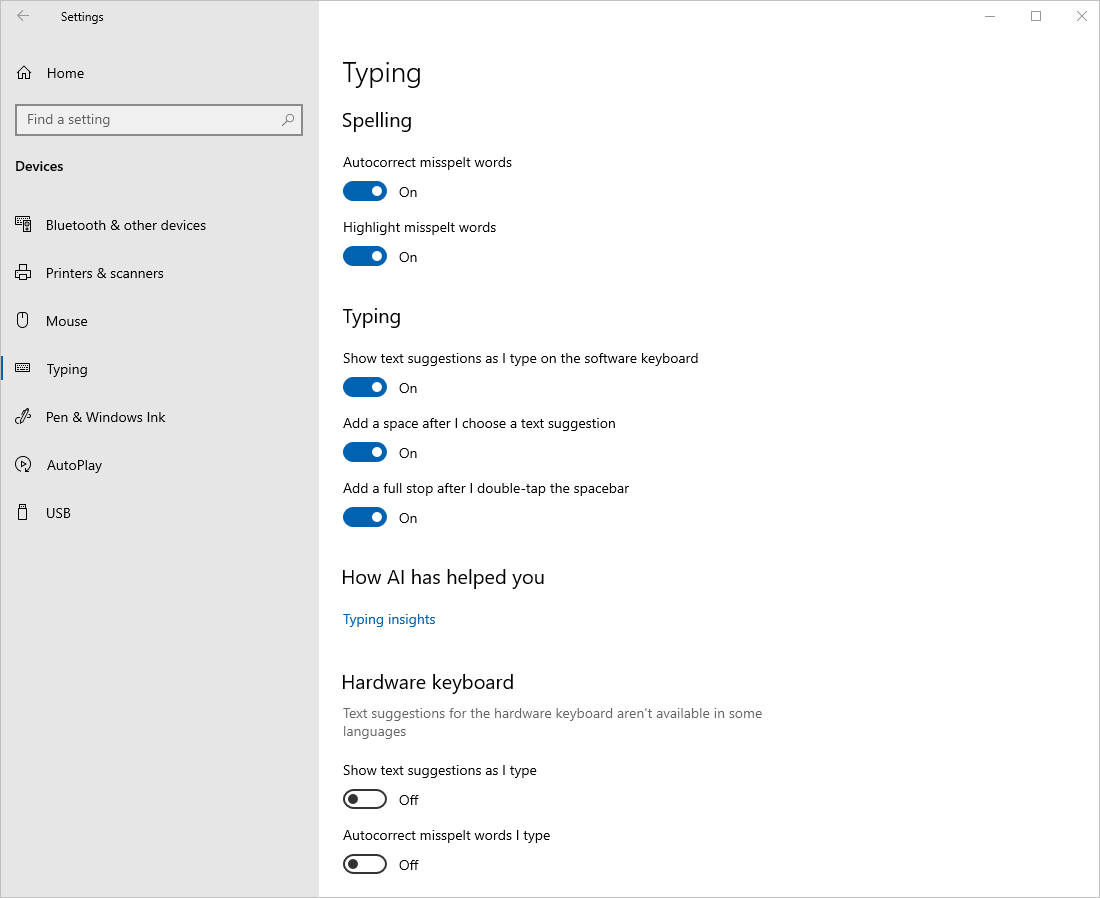Click the search magnifier icon
Image resolution: width=1100 pixels, height=898 pixels.
[x=288, y=120]
